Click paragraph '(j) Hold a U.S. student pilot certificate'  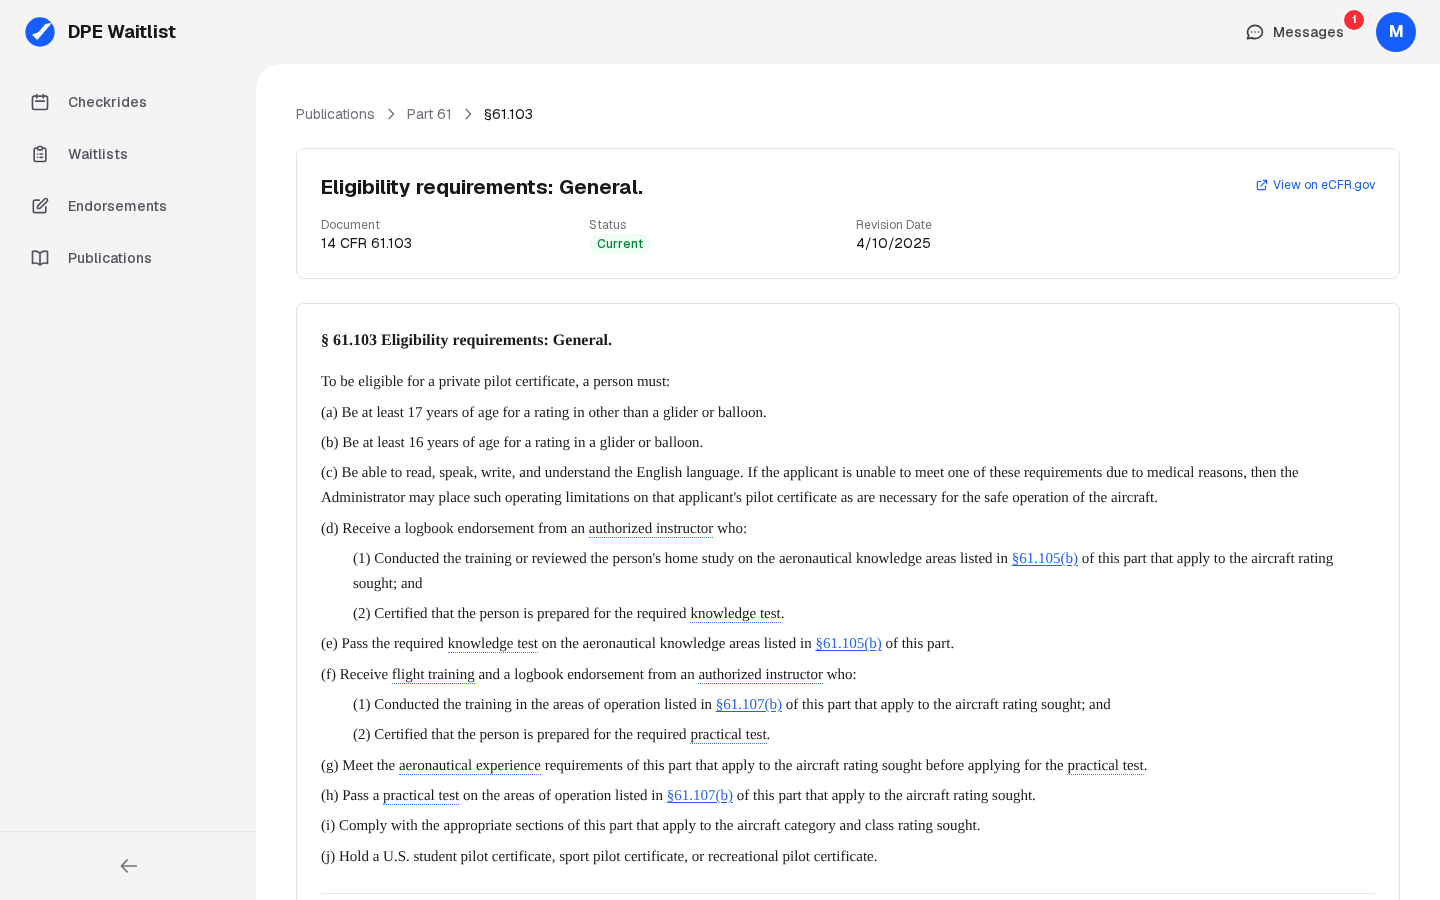point(599,856)
